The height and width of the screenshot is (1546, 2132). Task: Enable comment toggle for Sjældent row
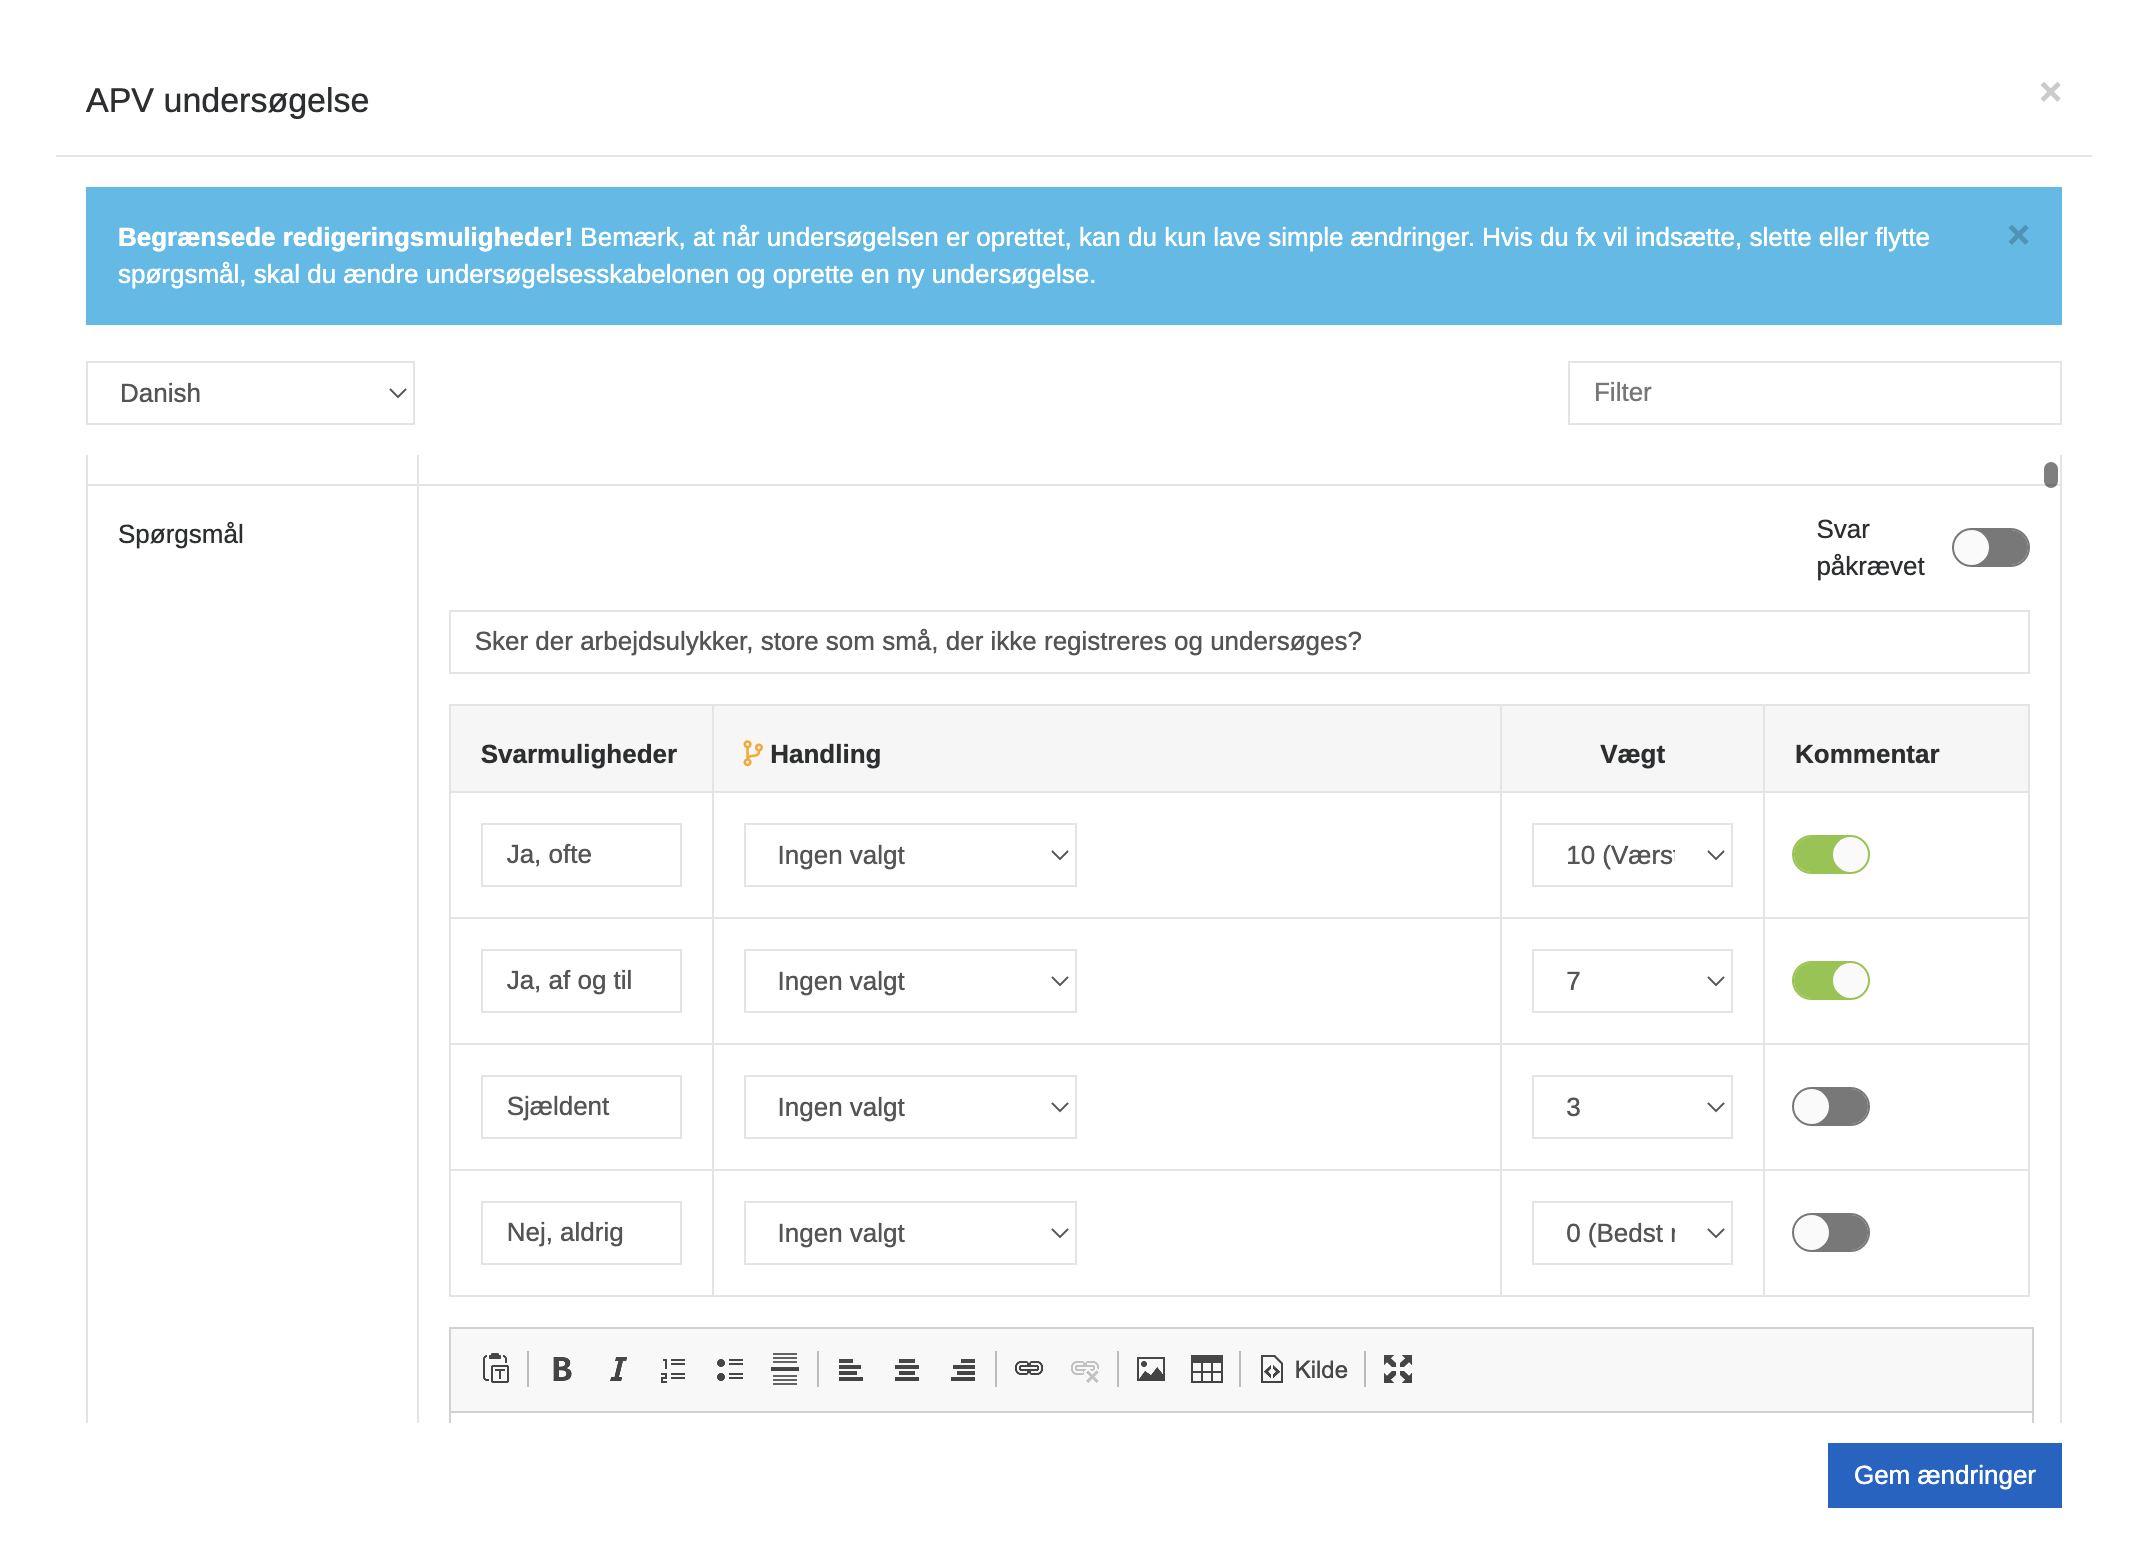(x=1830, y=1107)
